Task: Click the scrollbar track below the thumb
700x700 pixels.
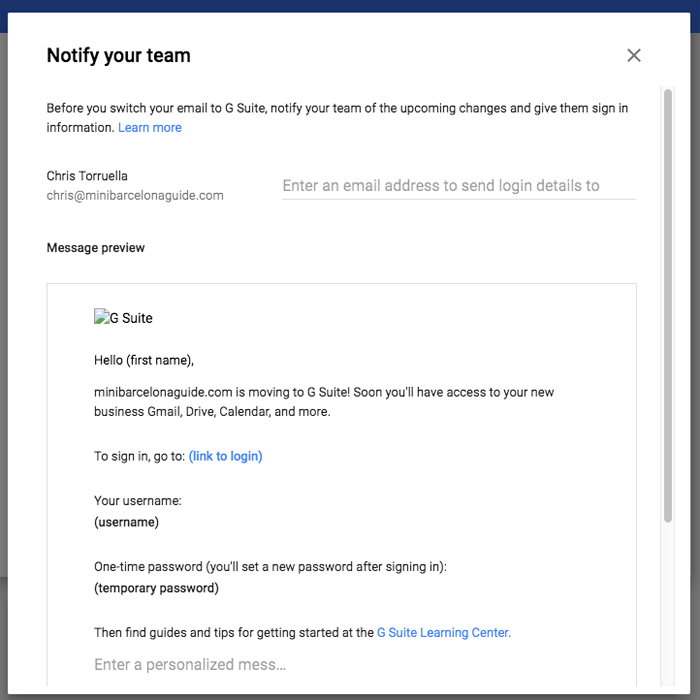Action: pos(668,610)
